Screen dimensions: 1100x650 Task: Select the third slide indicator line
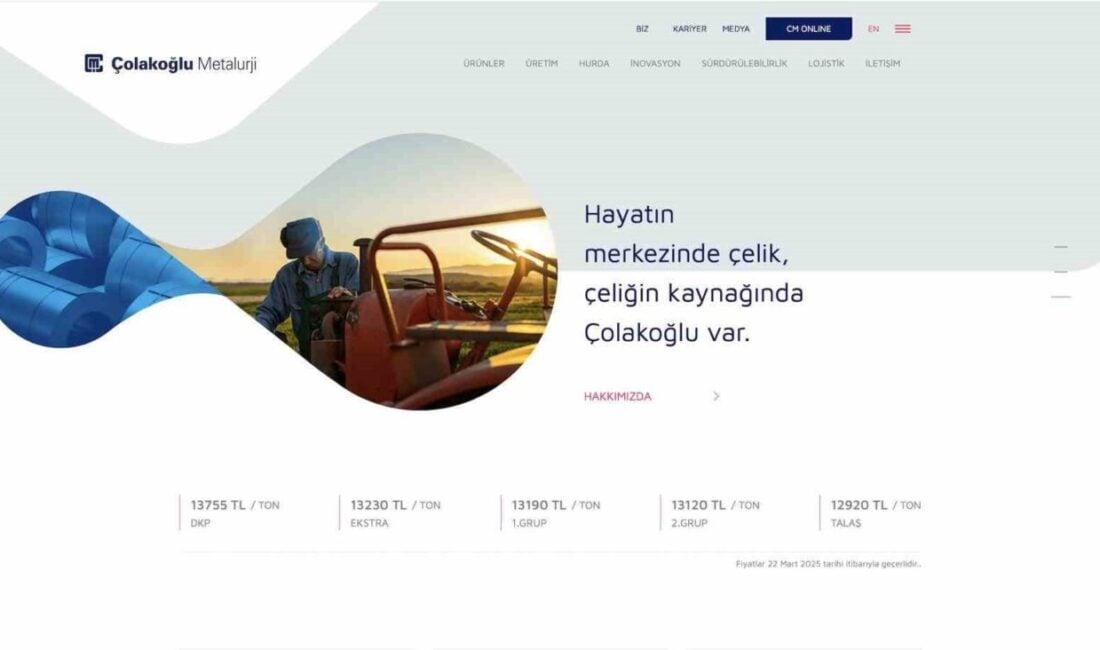(1061, 297)
